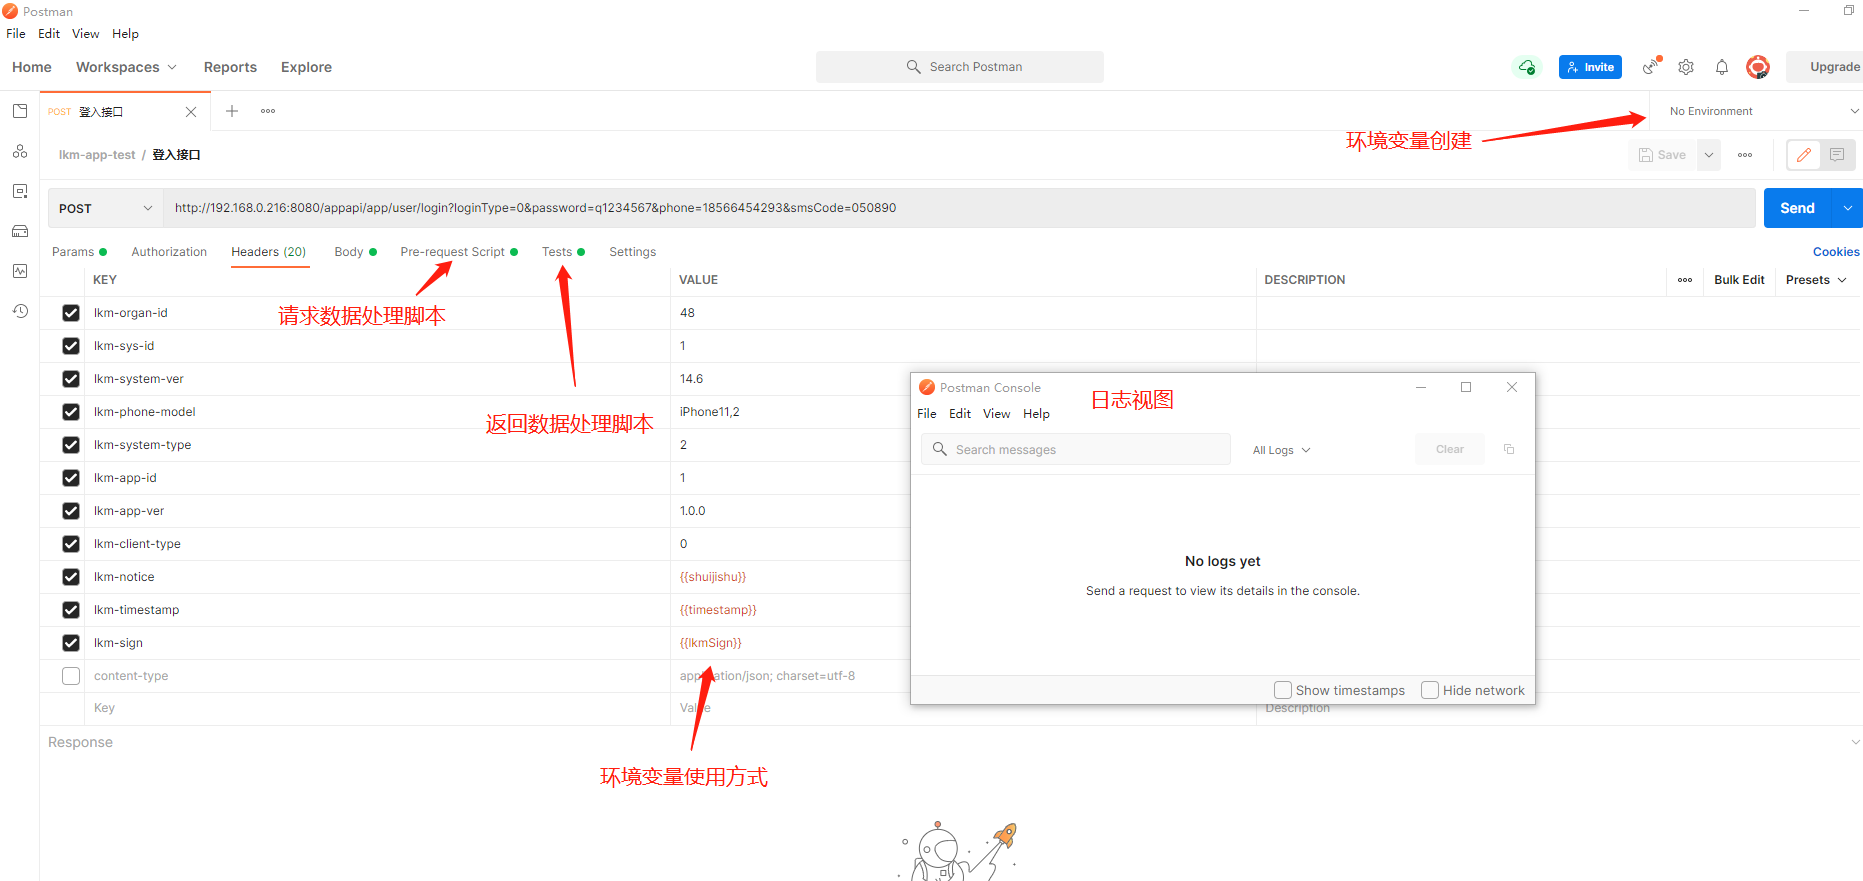Open the Cookies link
Viewport: 1863px width, 881px height.
pyautogui.click(x=1836, y=252)
